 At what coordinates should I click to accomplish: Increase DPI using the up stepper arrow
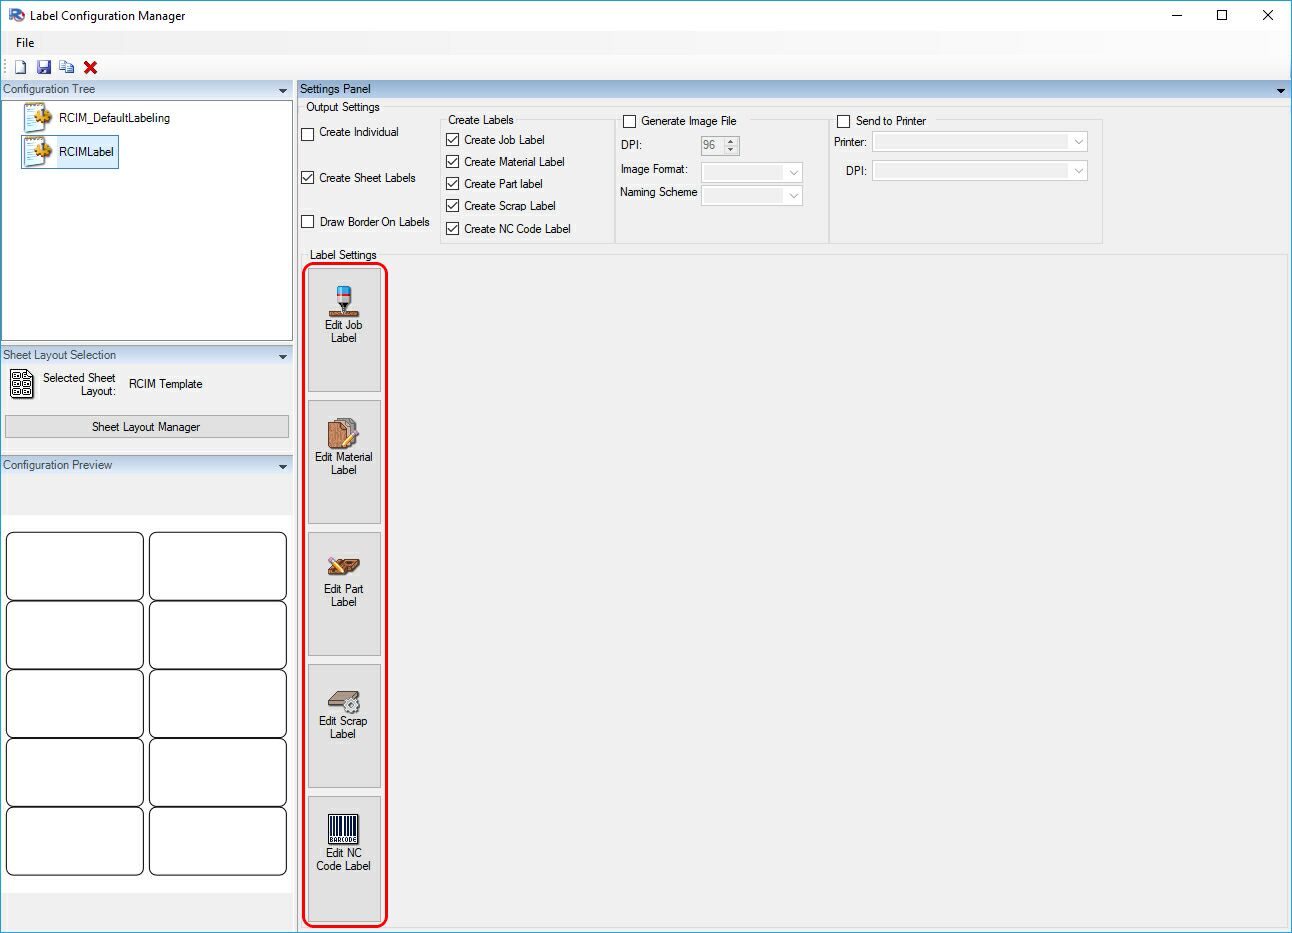733,141
